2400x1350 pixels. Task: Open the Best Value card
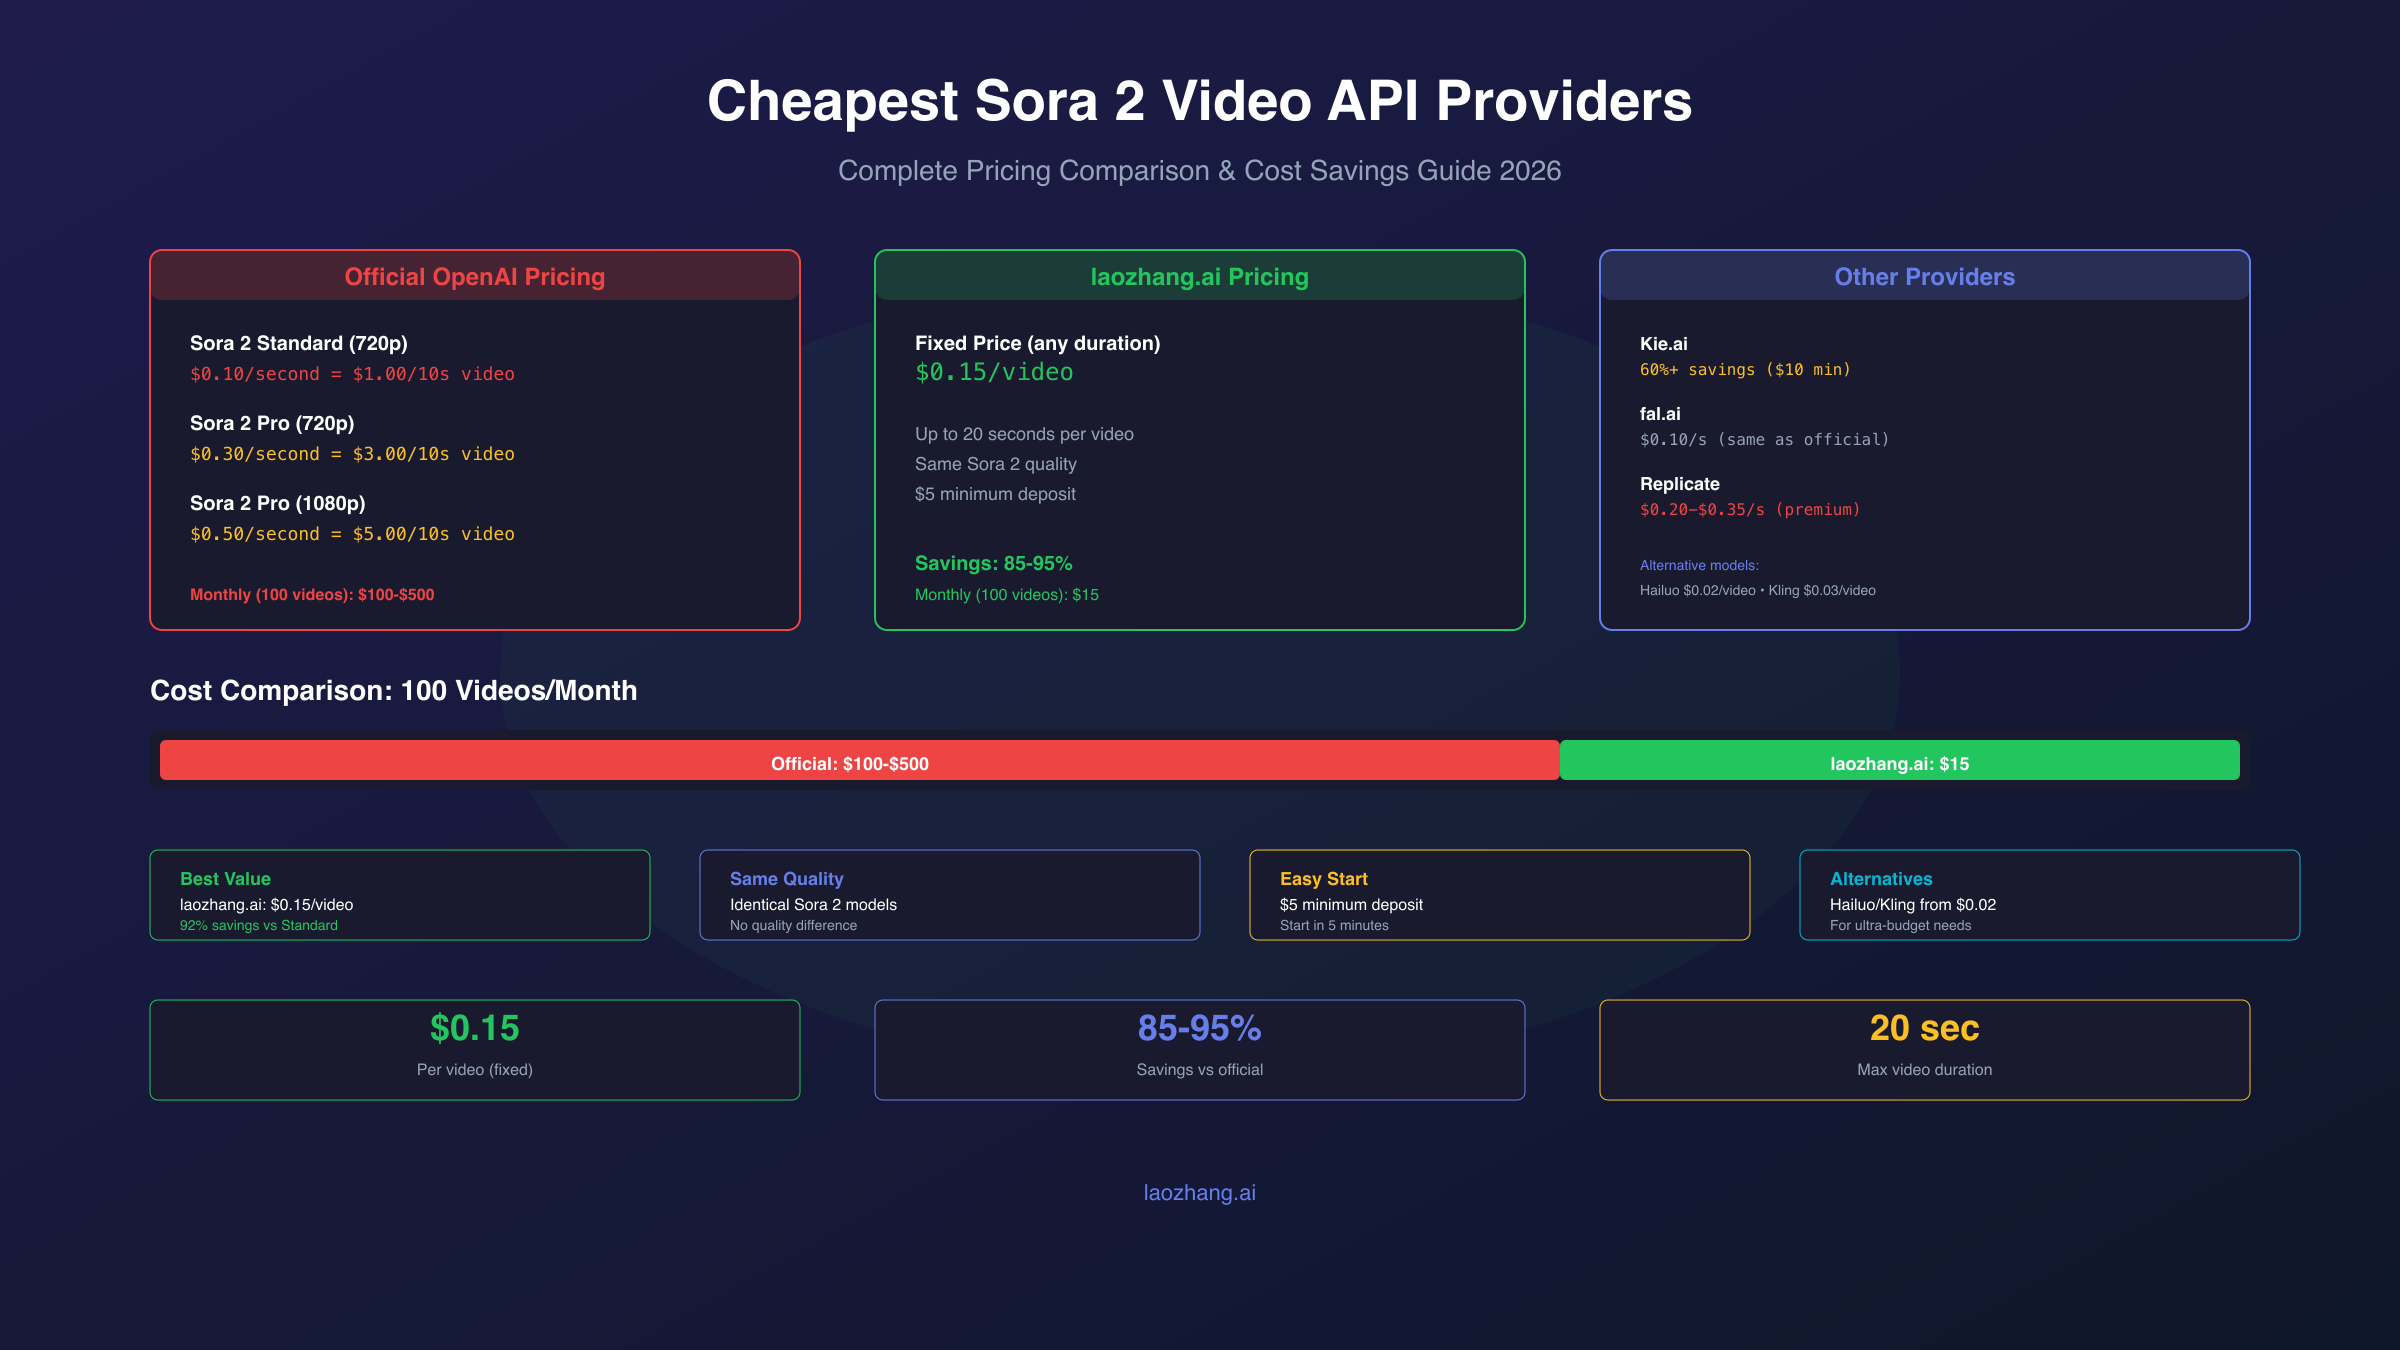399,895
